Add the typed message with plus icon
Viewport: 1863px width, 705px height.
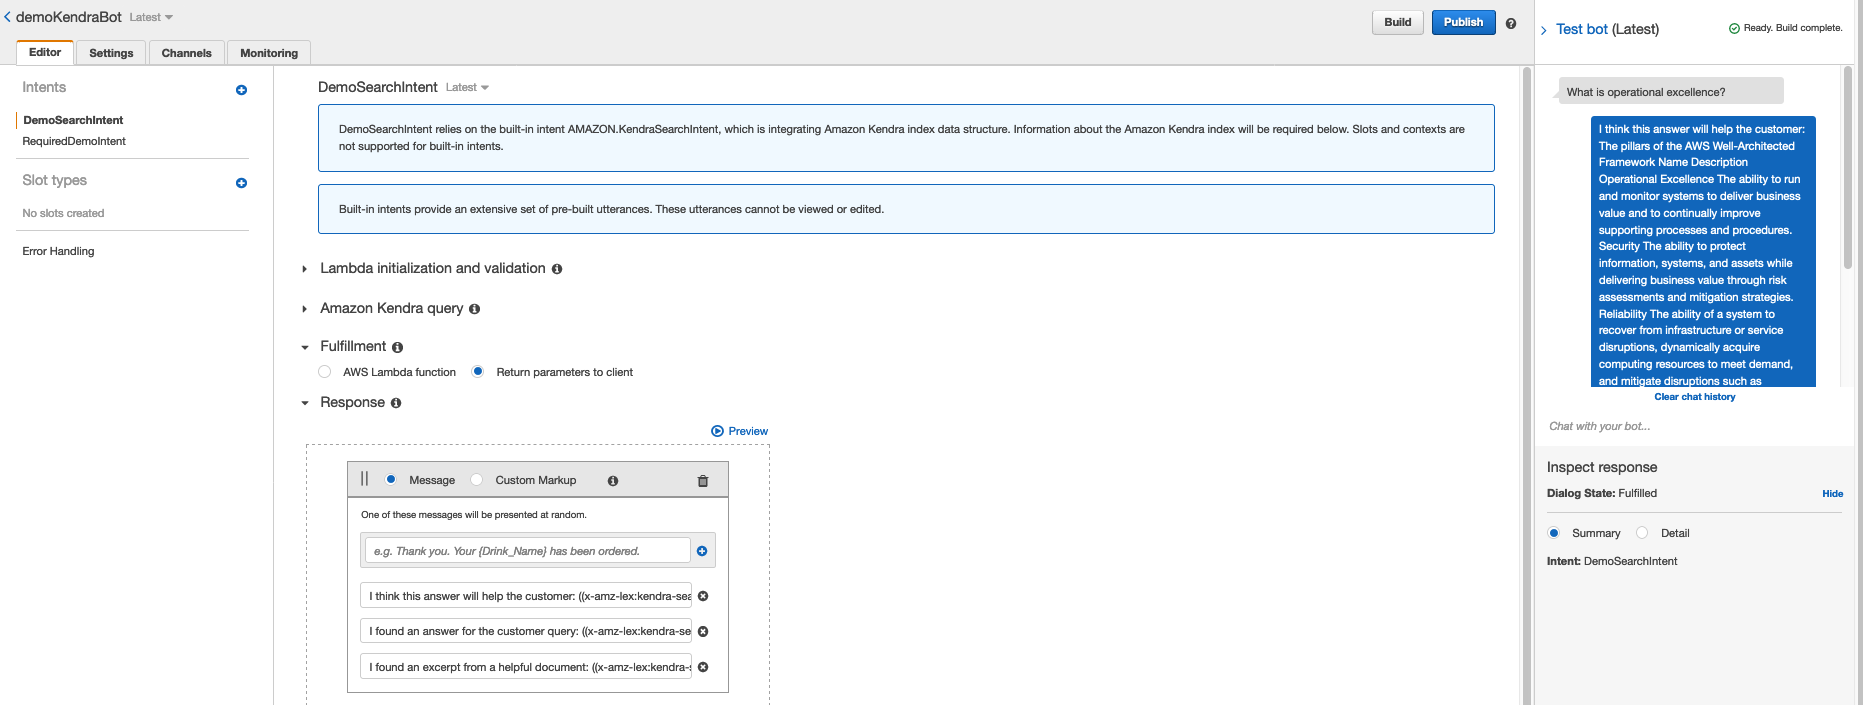tap(702, 551)
